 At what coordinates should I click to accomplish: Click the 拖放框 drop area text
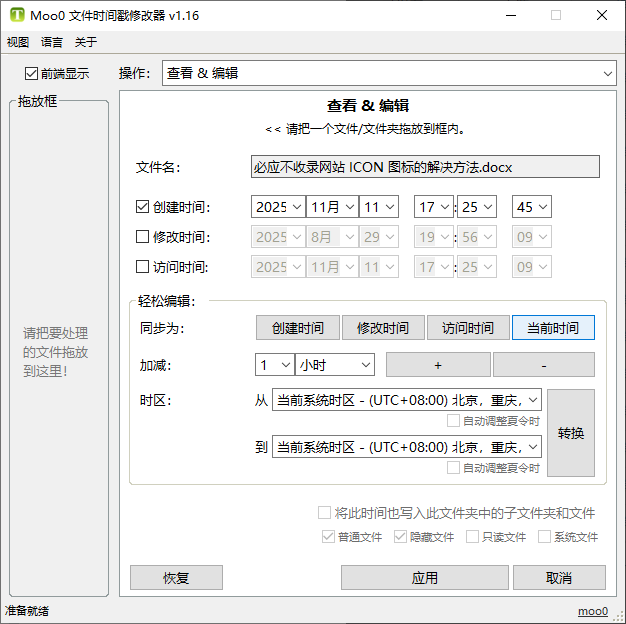coord(55,352)
